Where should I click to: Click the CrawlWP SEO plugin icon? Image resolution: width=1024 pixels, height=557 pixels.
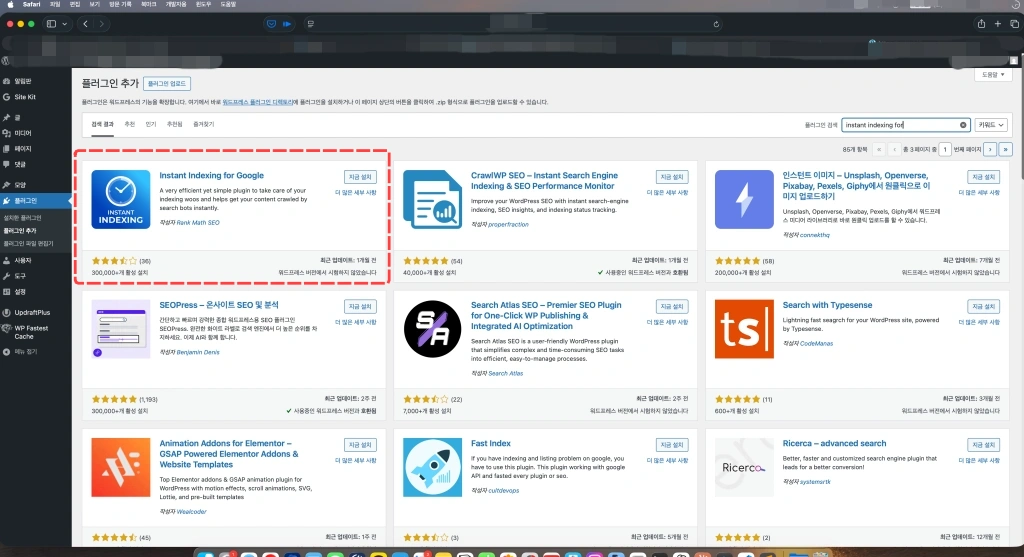point(432,199)
